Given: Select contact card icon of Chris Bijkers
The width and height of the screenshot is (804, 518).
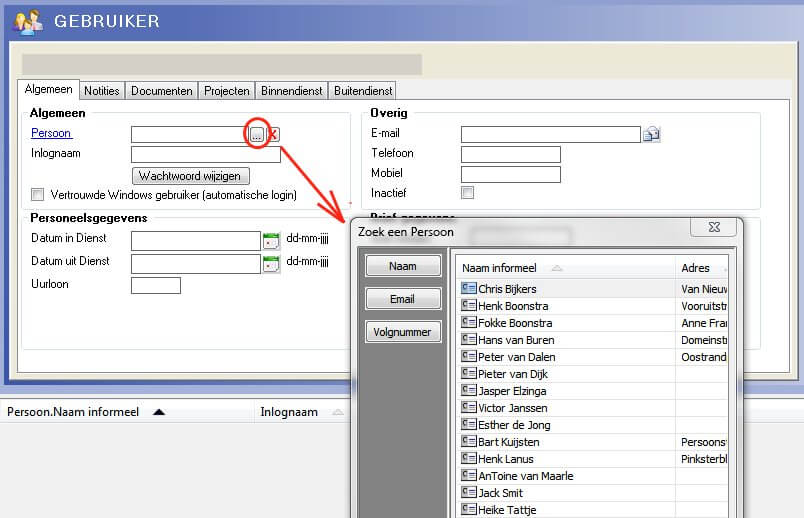Looking at the screenshot, I should (x=469, y=288).
